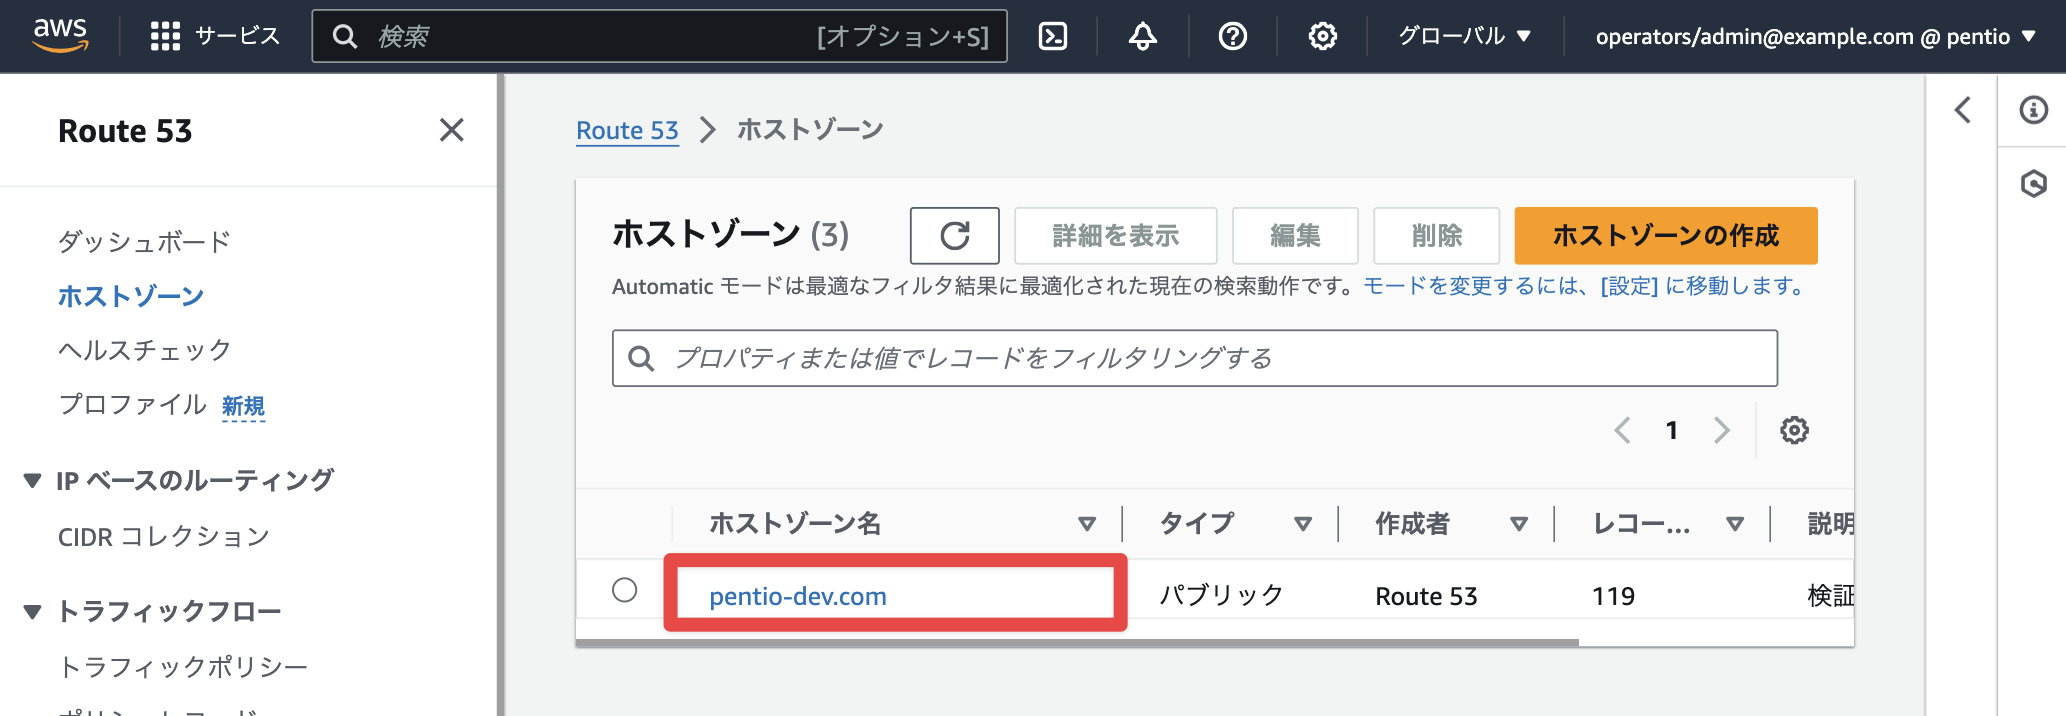Open AWS CloudShell terminal icon
The height and width of the screenshot is (716, 2066).
coord(1053,37)
